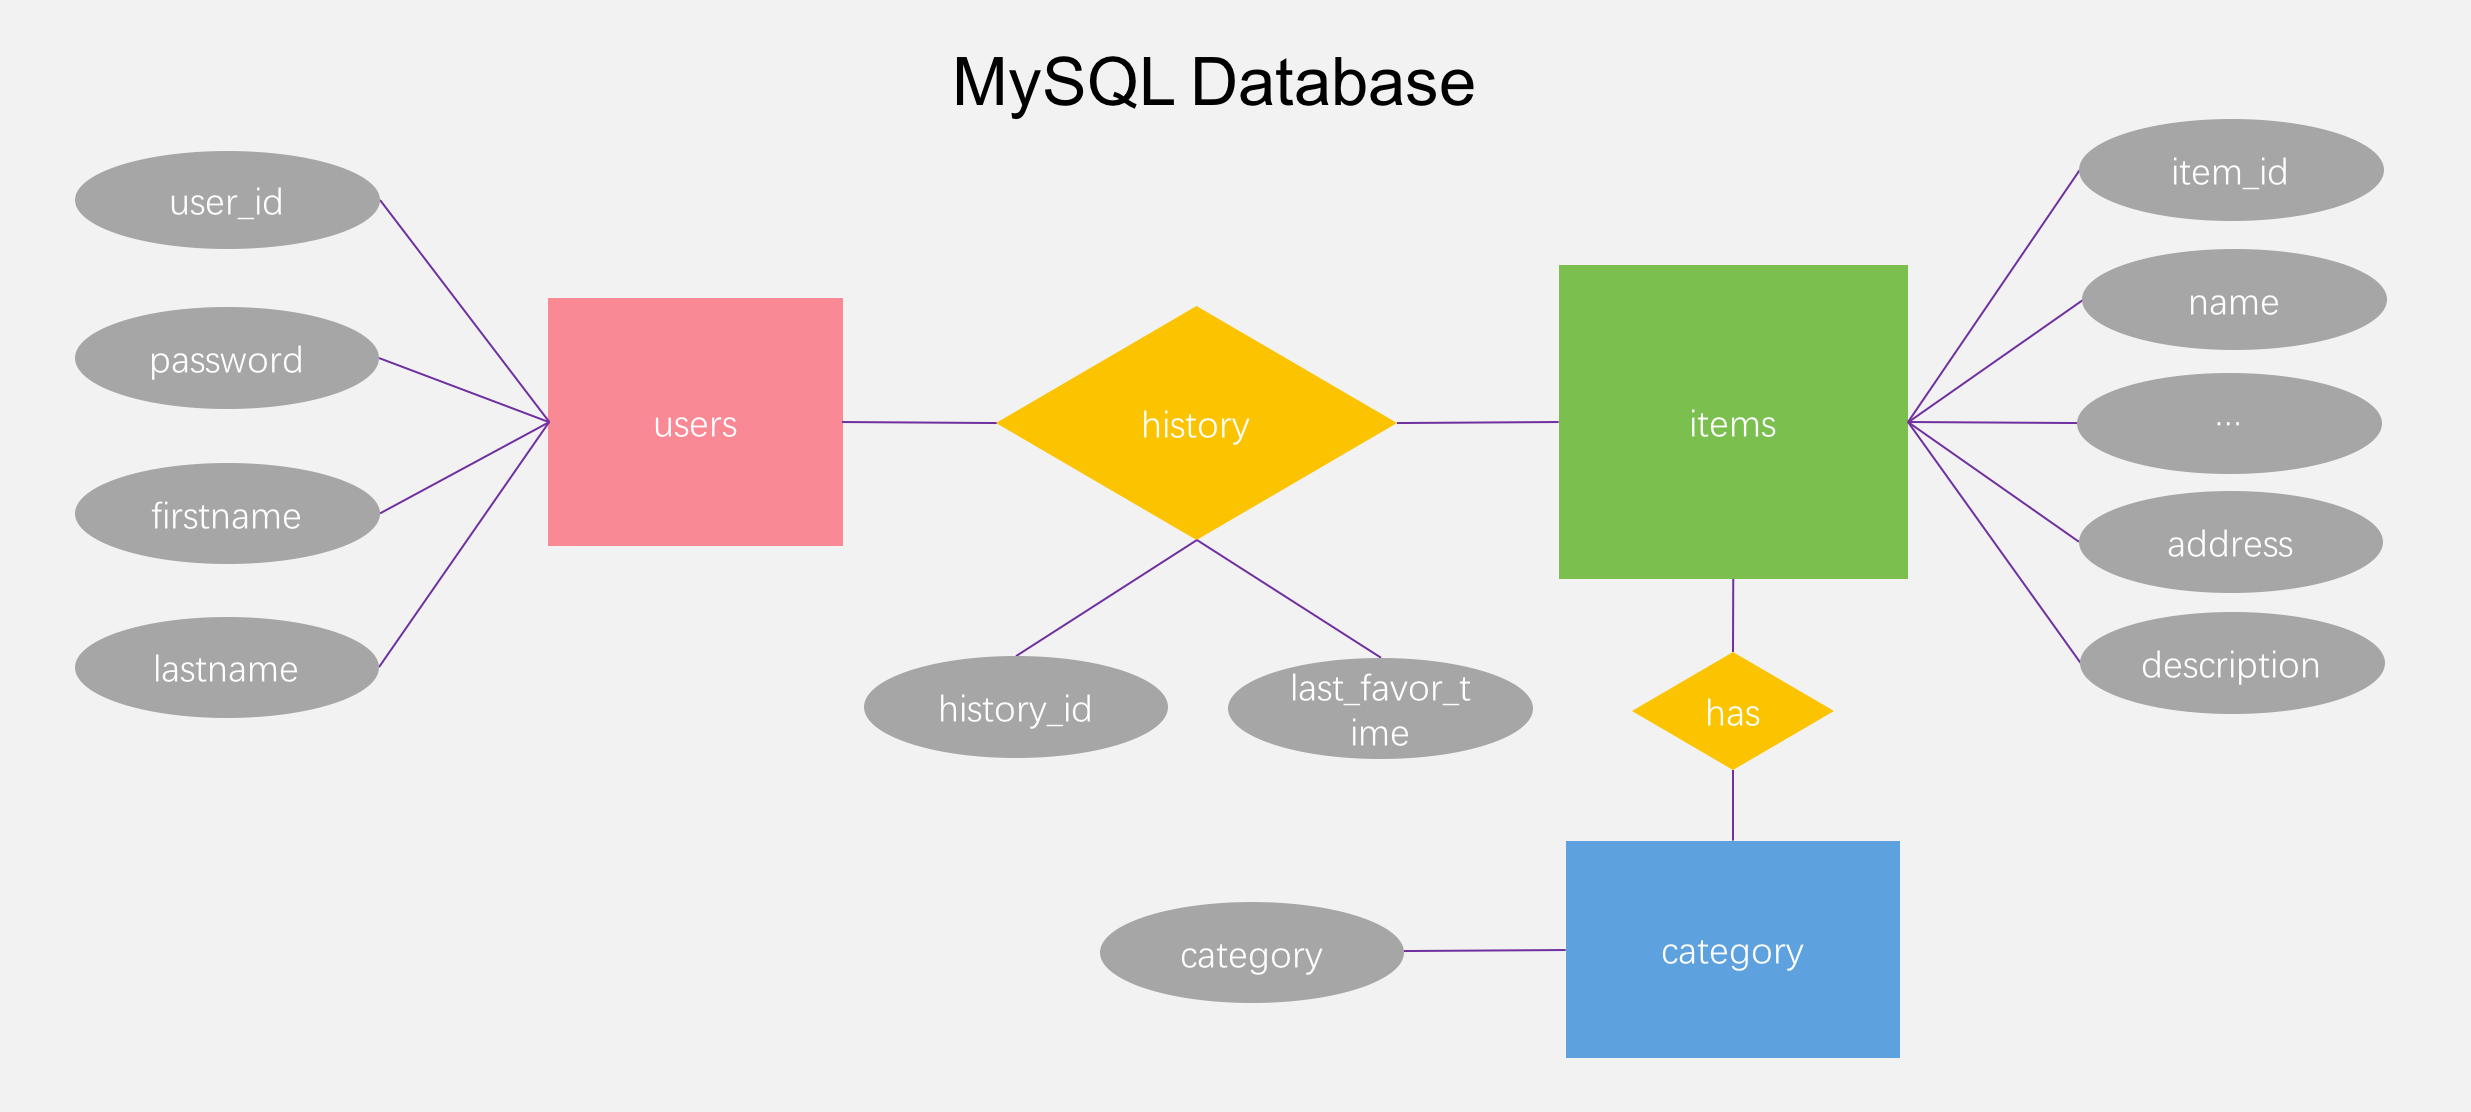Click the password attribute ellipse

[x=227, y=358]
